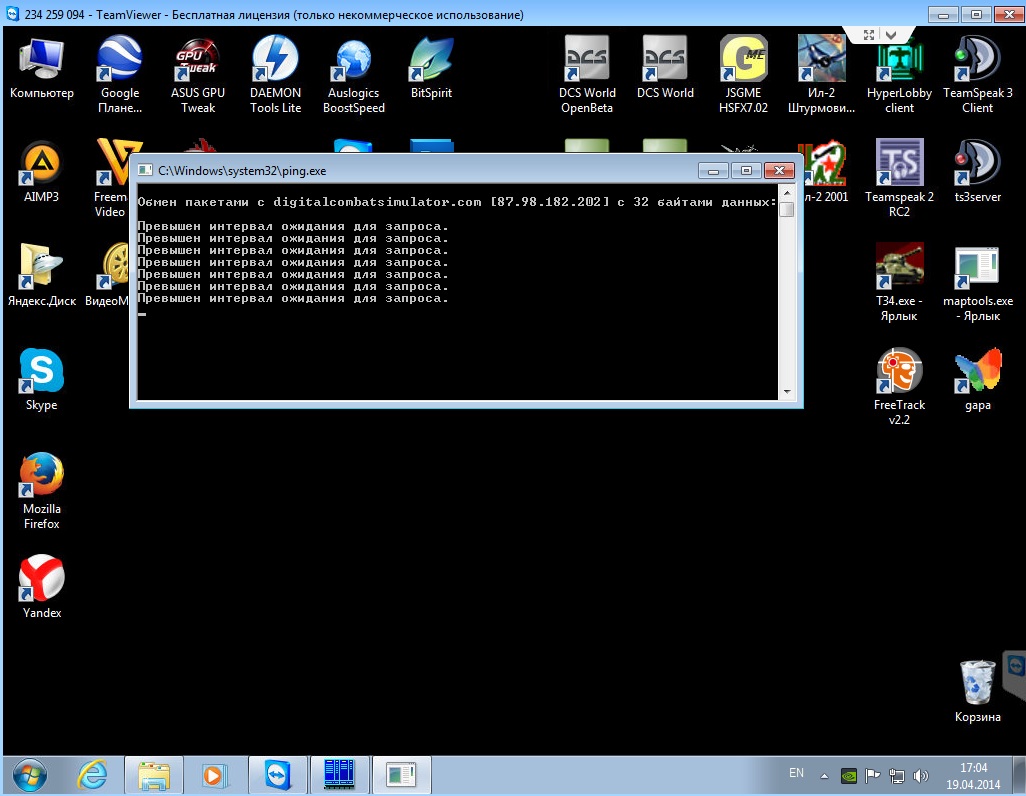Expand TeamViewer toolbar chevron
This screenshot has width=1026, height=796.
pyautogui.click(x=891, y=35)
